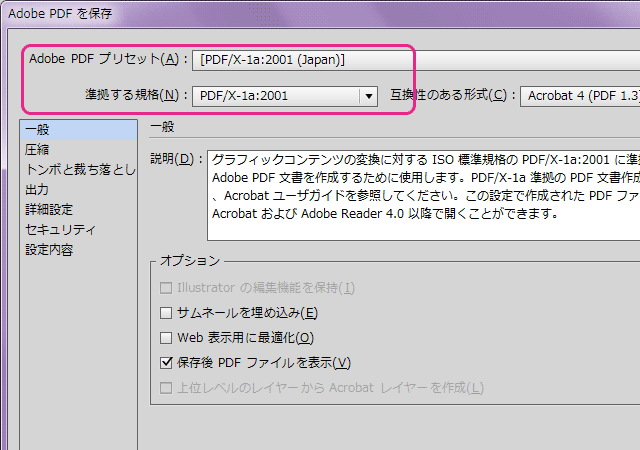The width and height of the screenshot is (640, 450).
Task: Select the 圧縮 category
Action: tap(78, 149)
